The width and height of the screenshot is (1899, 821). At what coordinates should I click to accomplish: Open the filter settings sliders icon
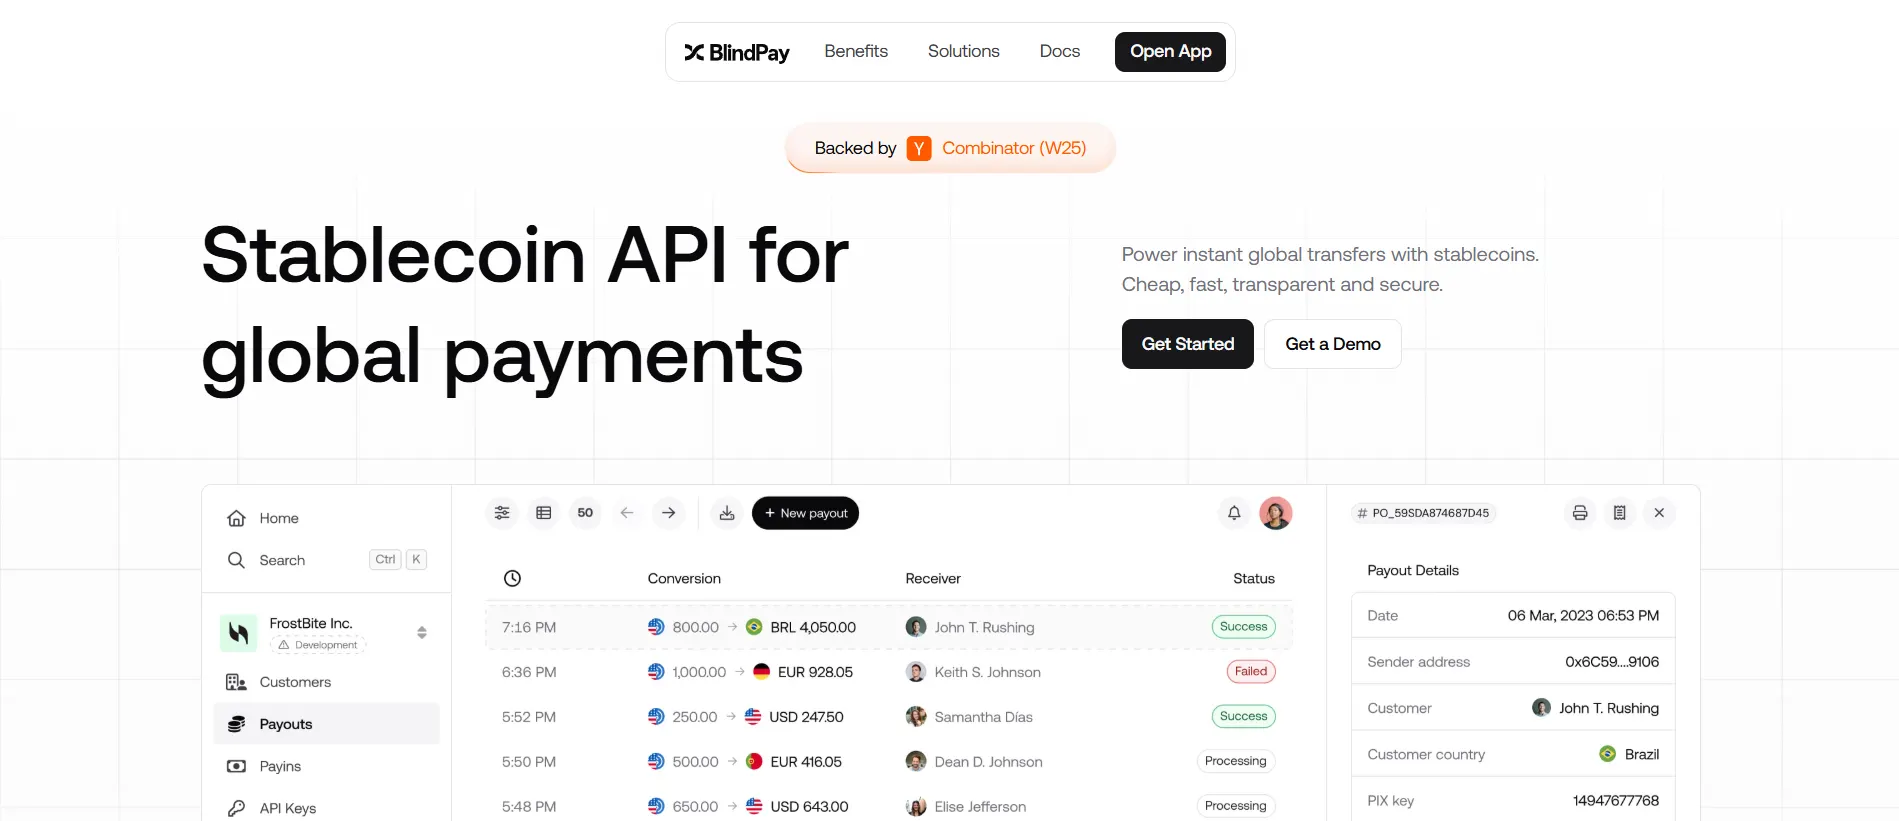(x=502, y=513)
